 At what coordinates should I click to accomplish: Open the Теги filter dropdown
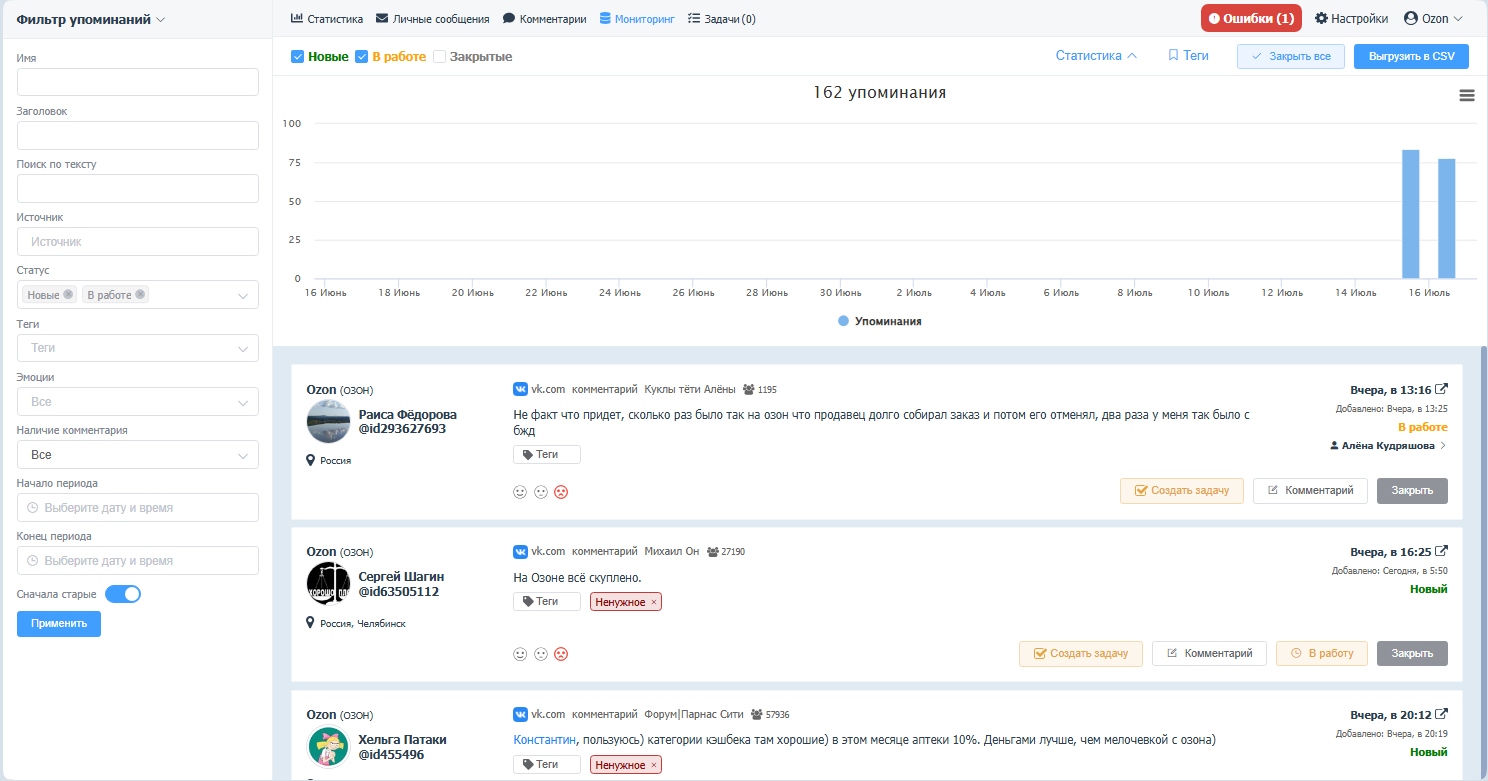pos(138,348)
